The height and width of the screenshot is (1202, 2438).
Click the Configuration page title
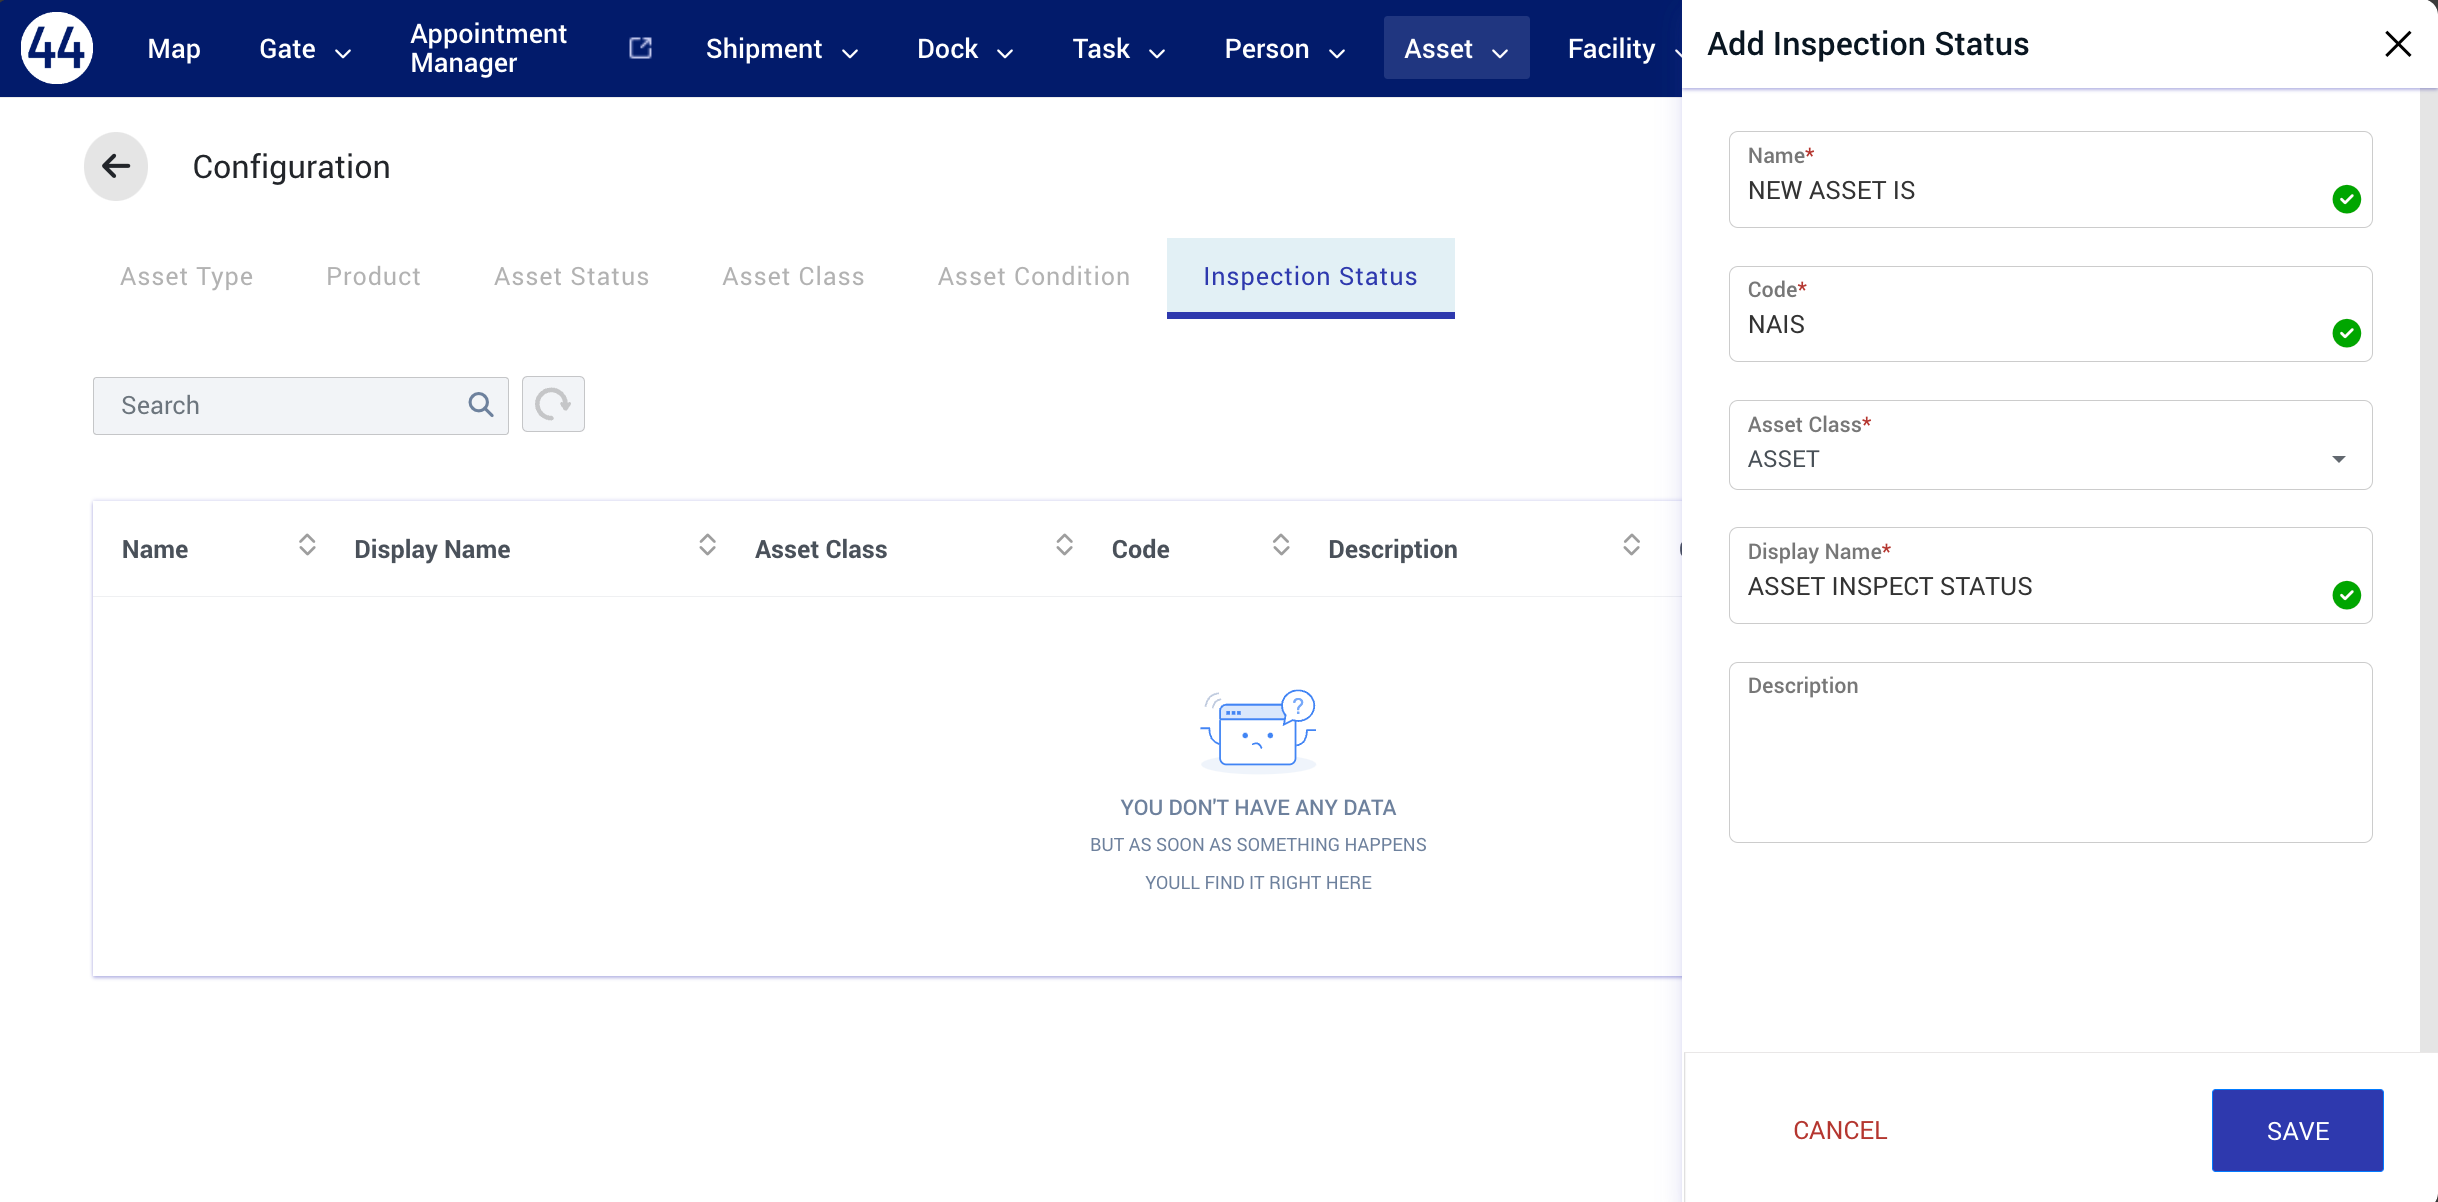pos(291,167)
